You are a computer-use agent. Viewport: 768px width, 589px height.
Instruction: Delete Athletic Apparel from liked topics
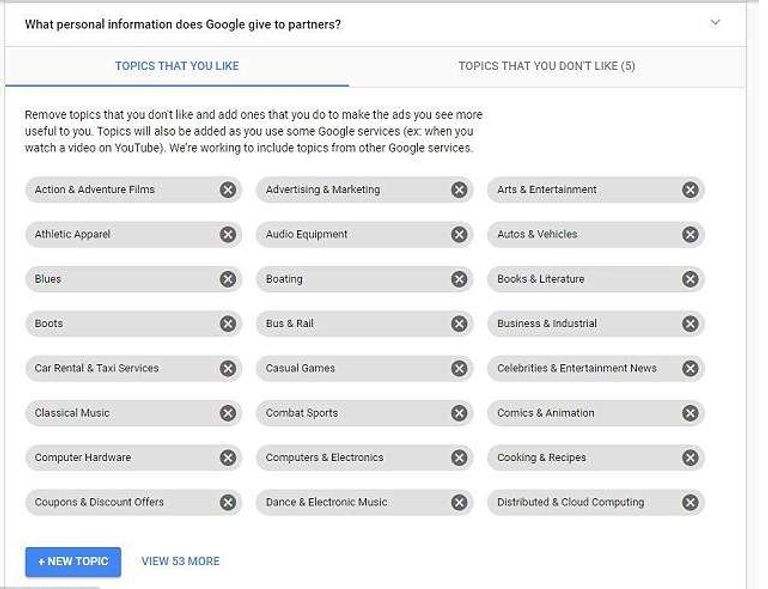228,235
